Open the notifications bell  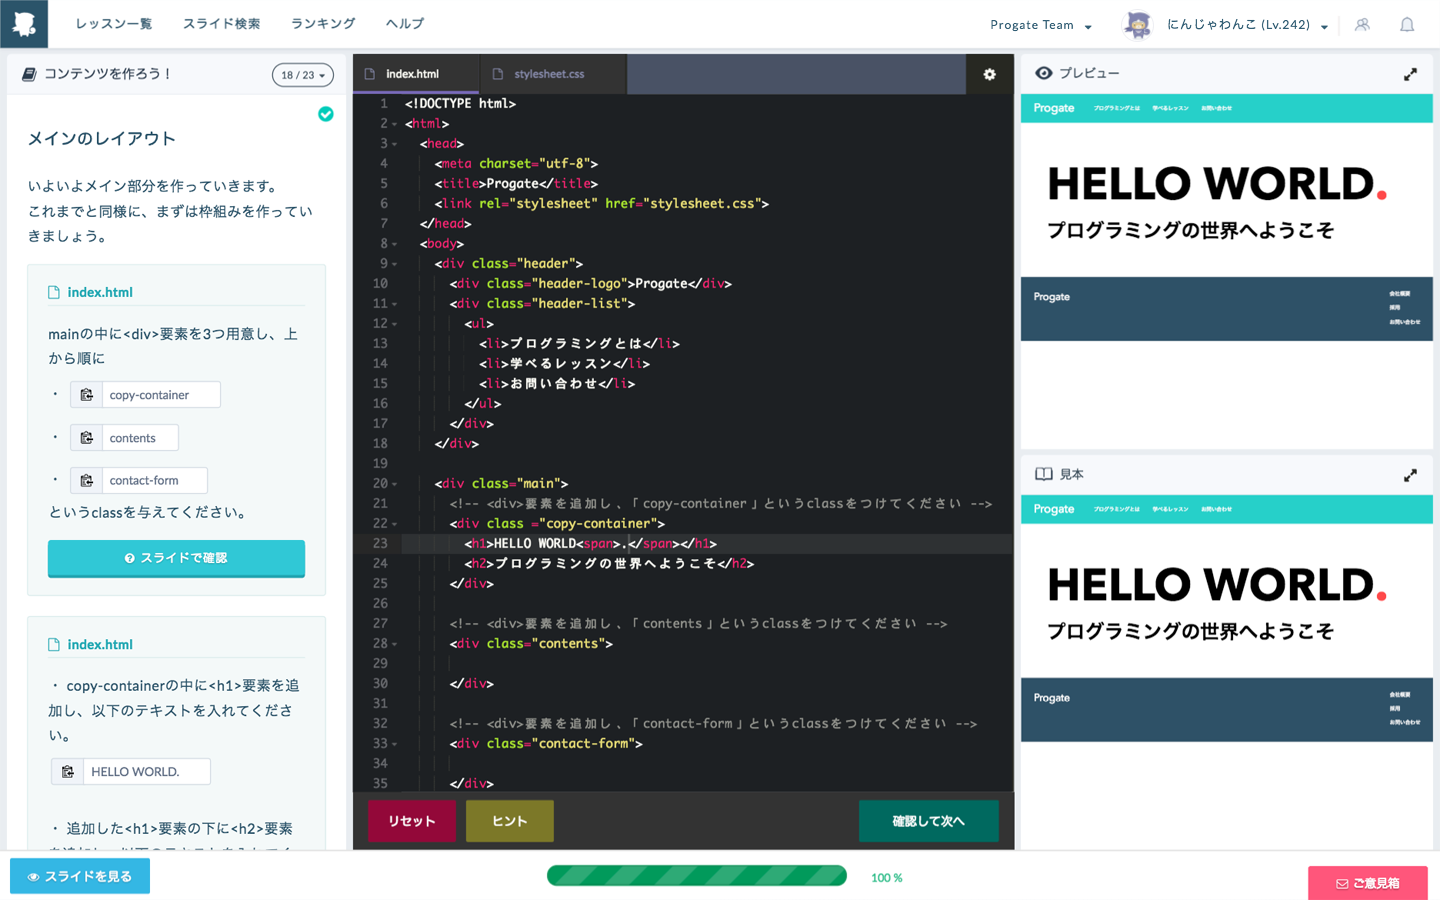(1407, 25)
